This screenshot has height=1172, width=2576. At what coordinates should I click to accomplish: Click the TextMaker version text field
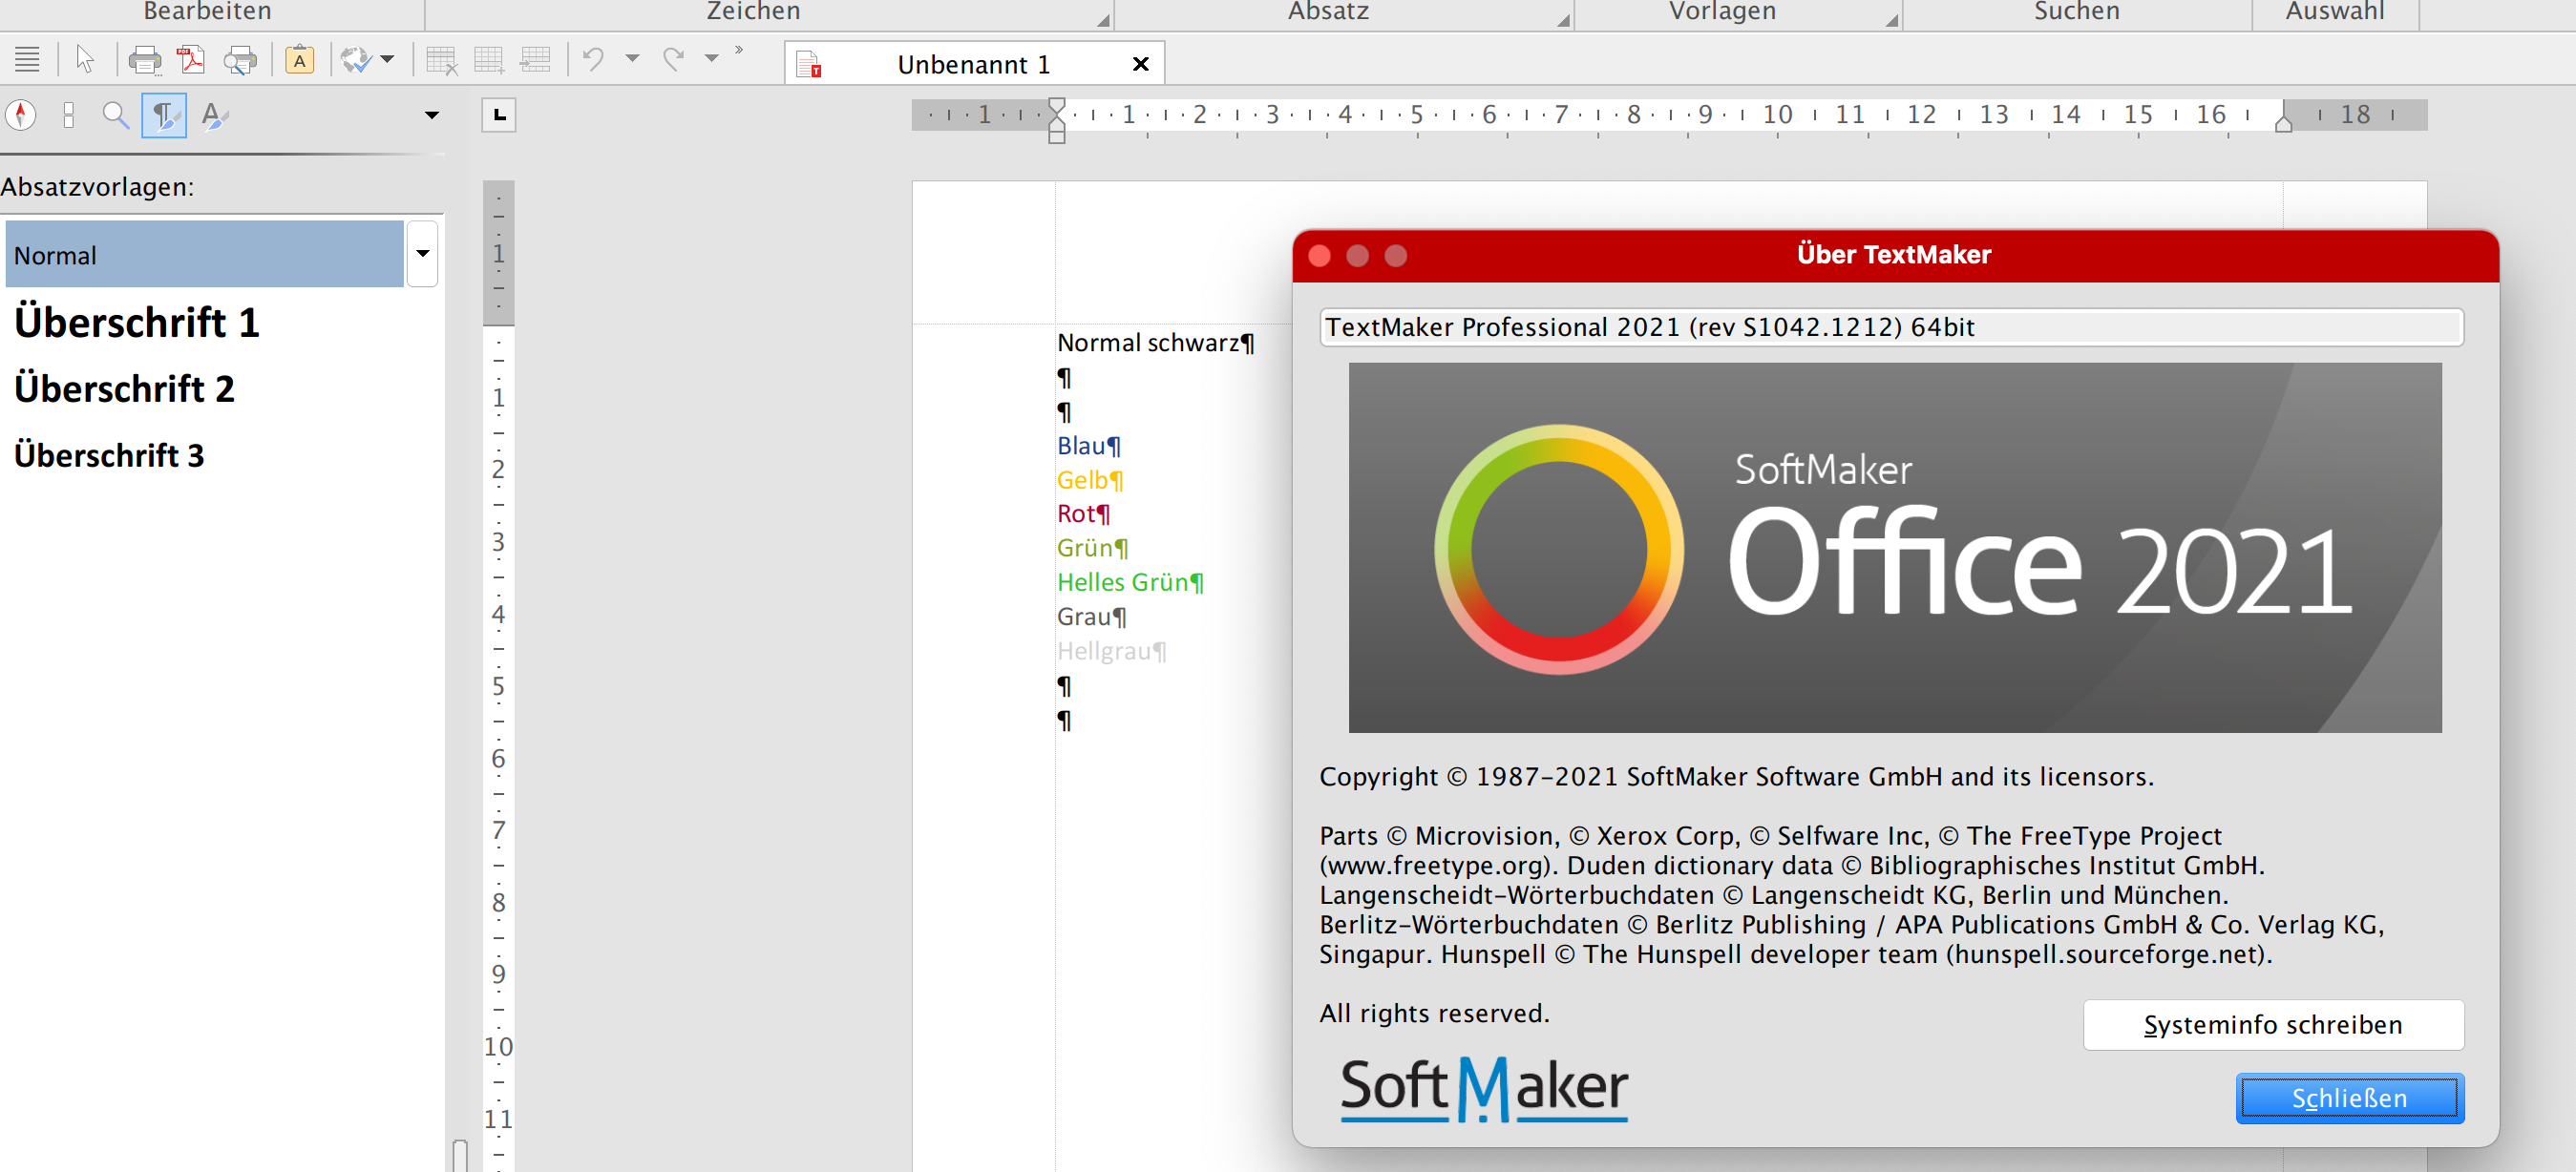point(1891,327)
